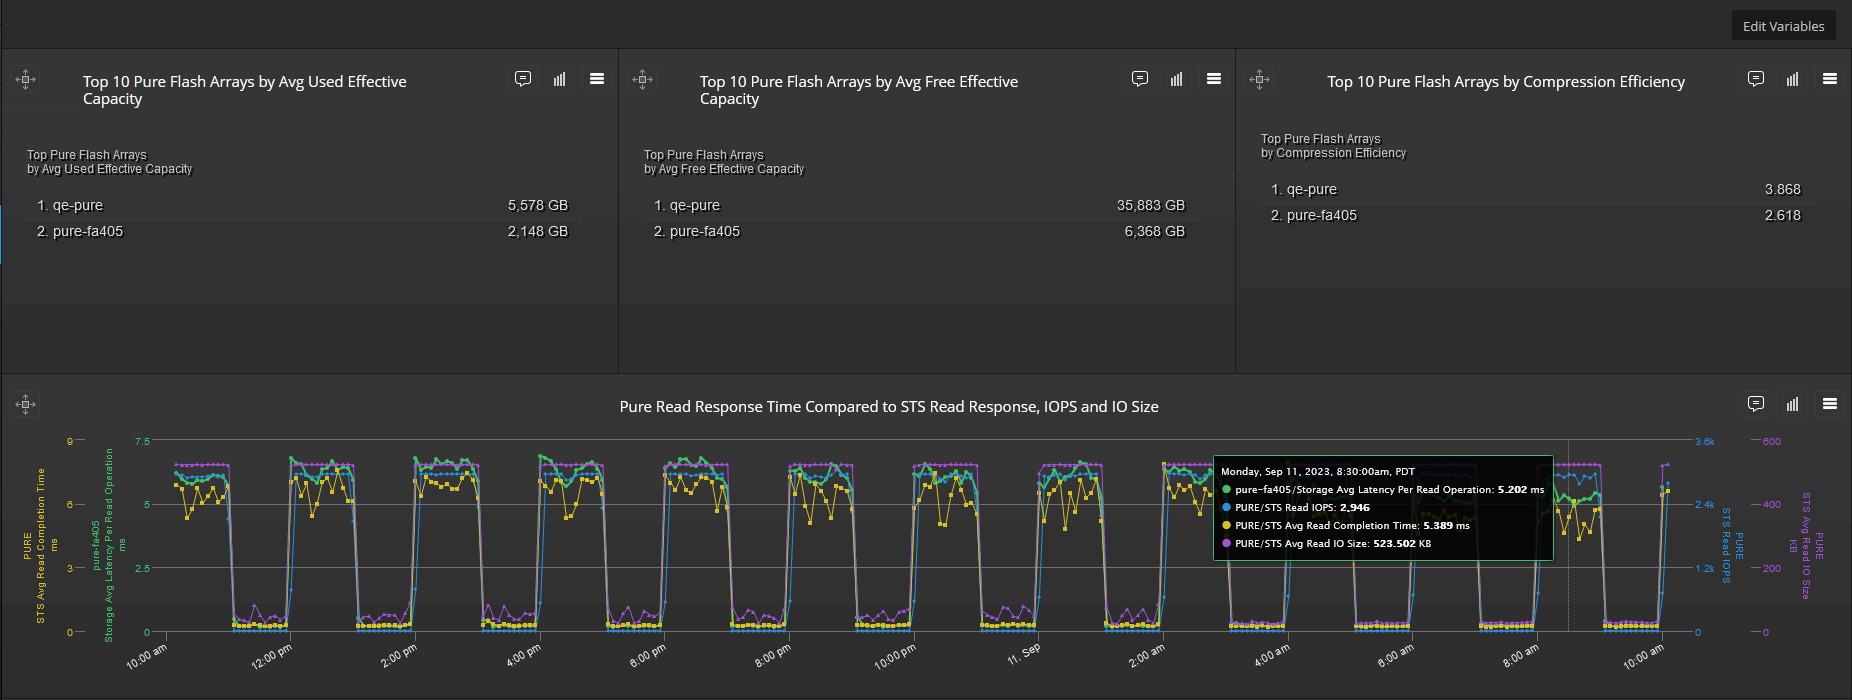
Task: Click the 35,883 GB value
Action: [x=1151, y=205]
